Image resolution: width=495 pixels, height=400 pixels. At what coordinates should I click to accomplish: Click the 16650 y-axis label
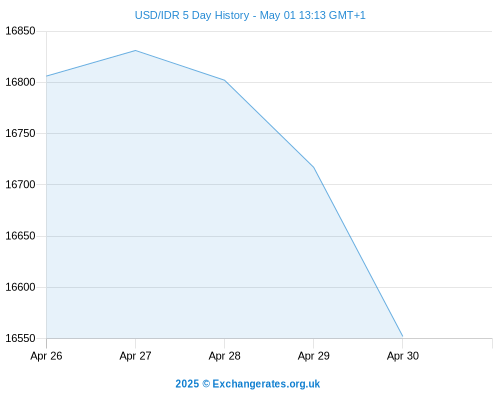point(20,236)
